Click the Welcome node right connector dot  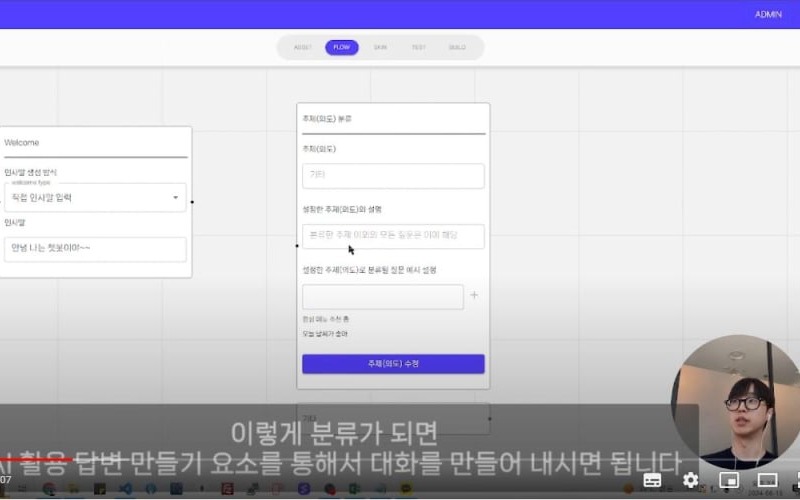(192, 202)
